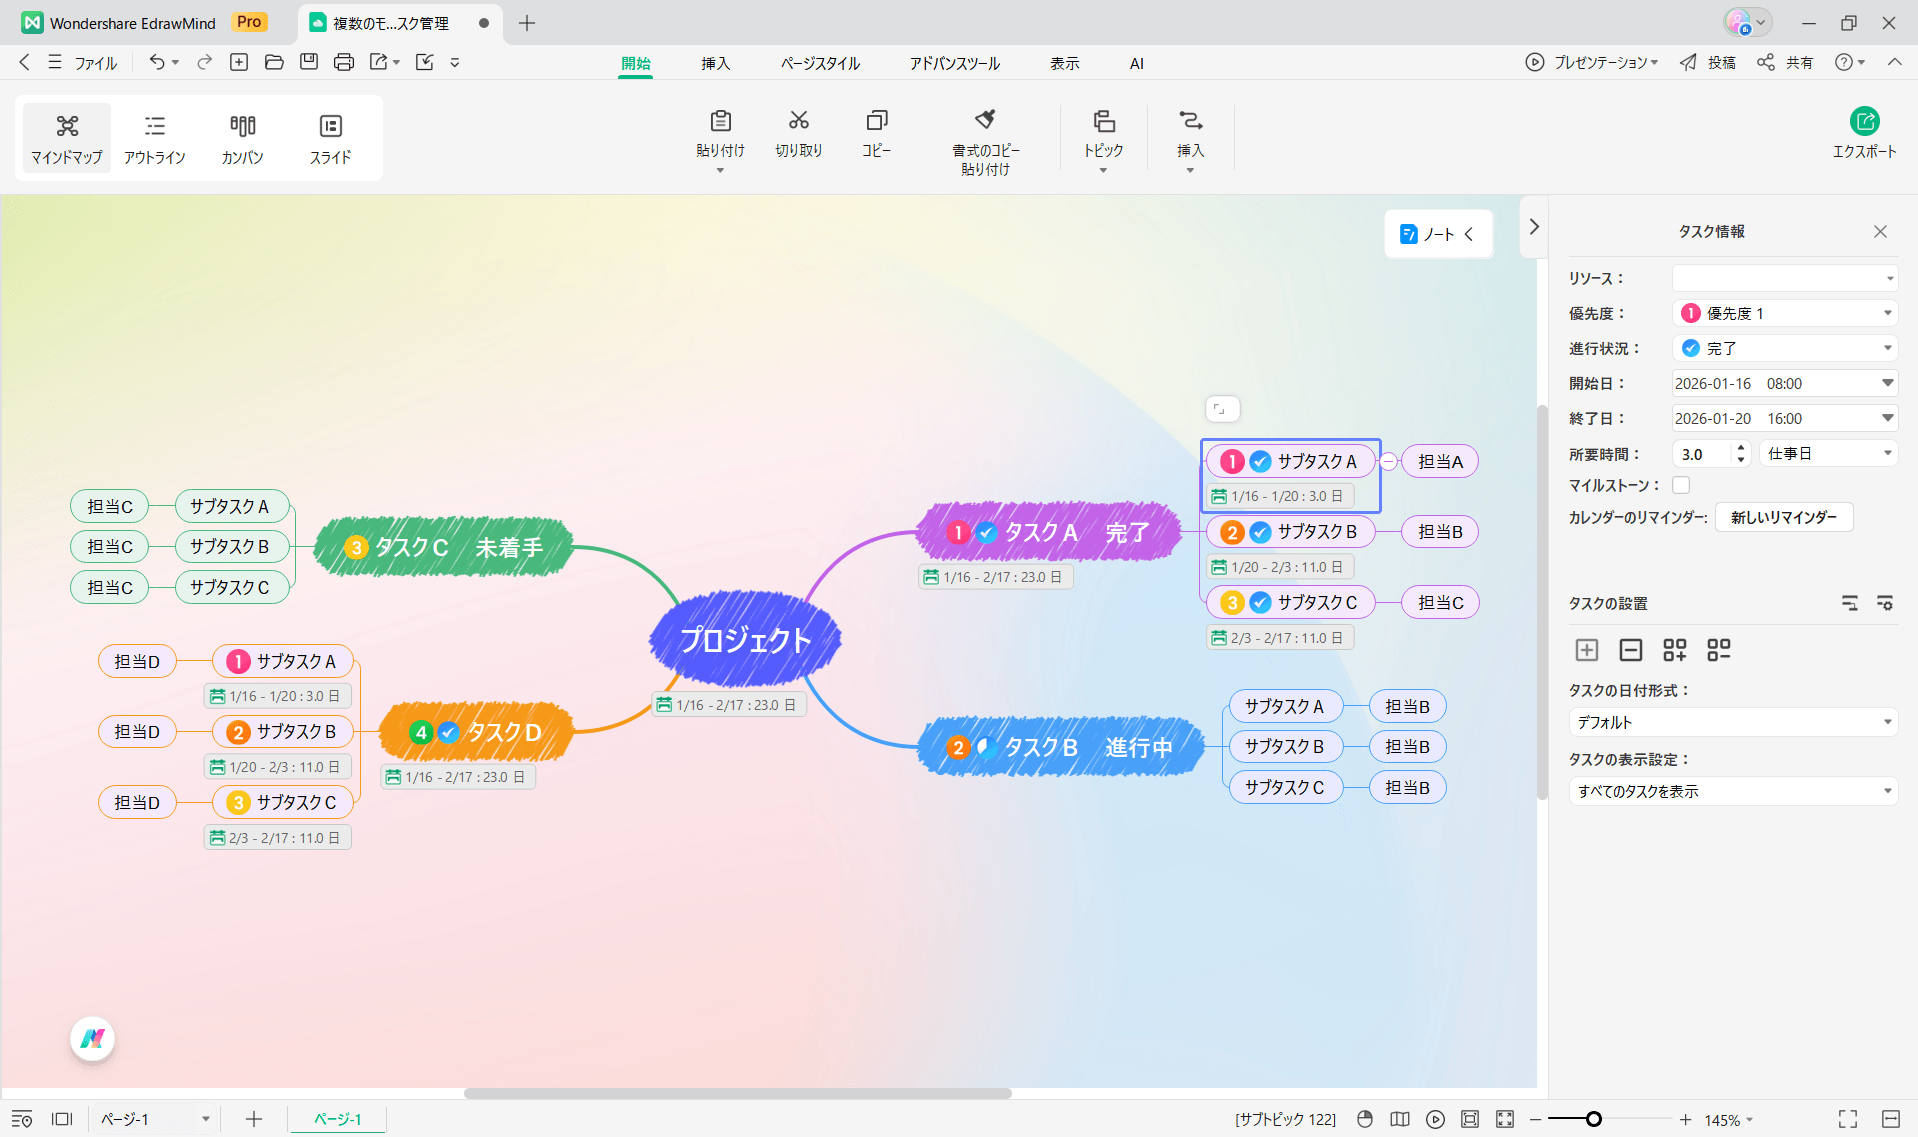
Task: Open the Resource dropdown
Action: coord(1785,278)
